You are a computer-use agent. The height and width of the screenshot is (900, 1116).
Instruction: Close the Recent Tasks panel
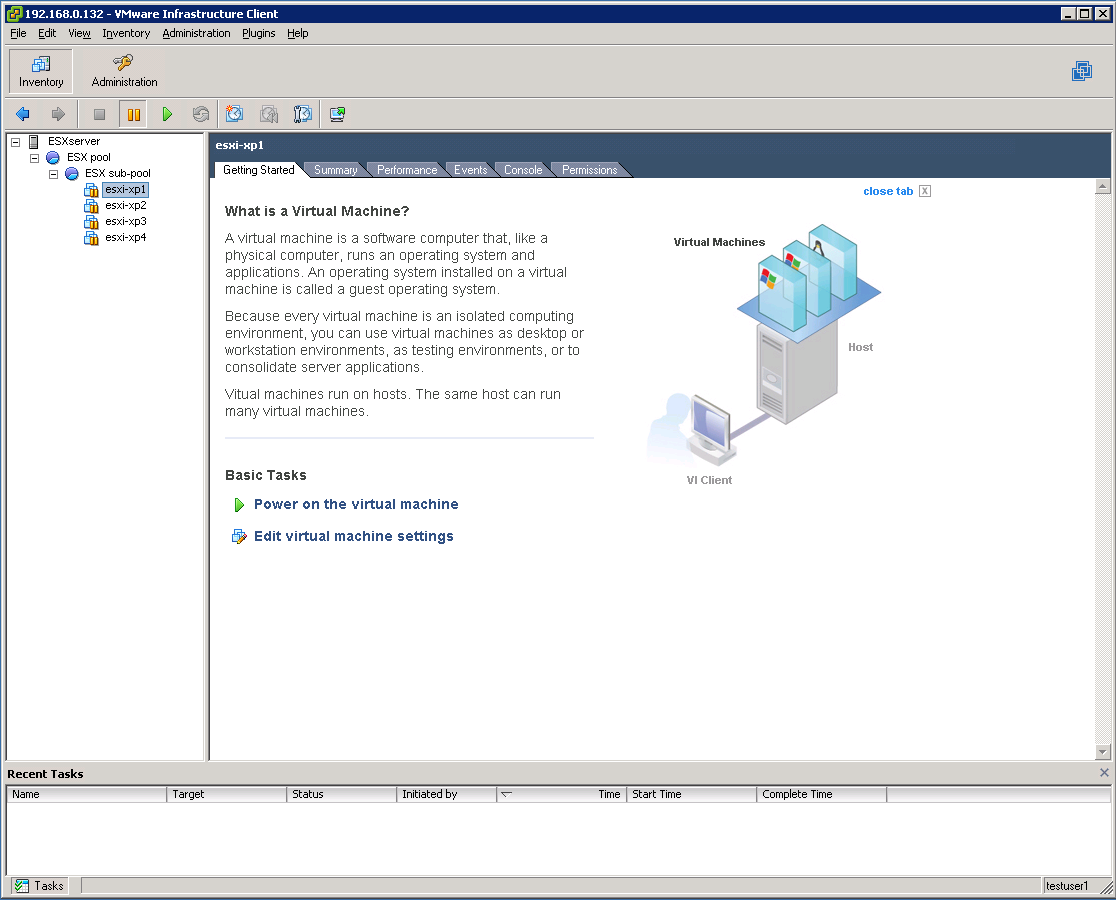tap(1104, 773)
